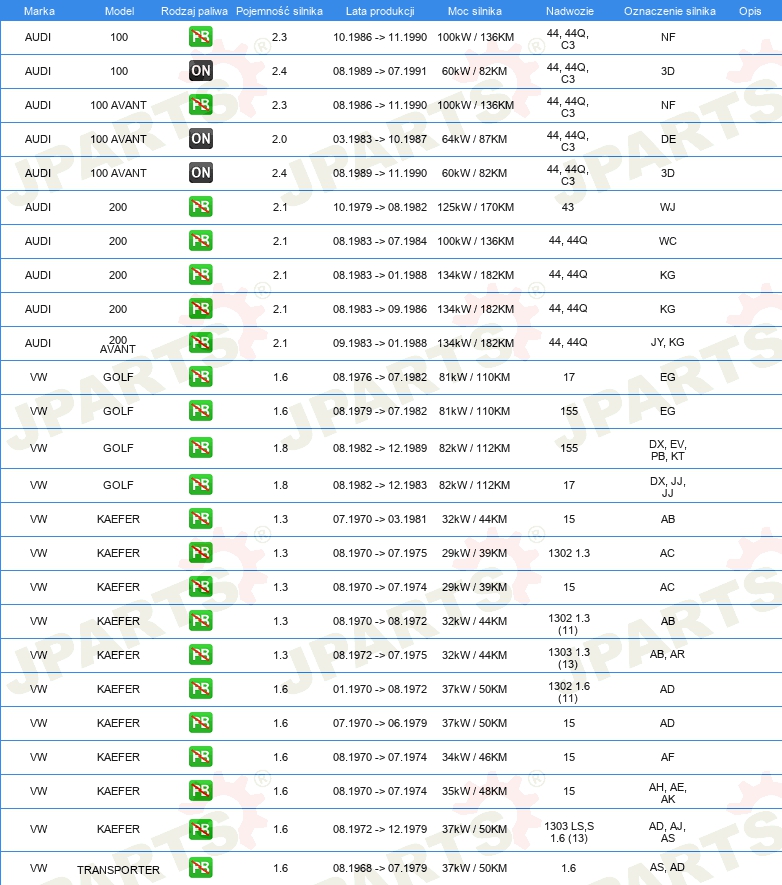The width and height of the screenshot is (782, 885).
Task: Click diesel ON icon in AUDI 100 AVANT 2.0 row
Action: pos(201,139)
